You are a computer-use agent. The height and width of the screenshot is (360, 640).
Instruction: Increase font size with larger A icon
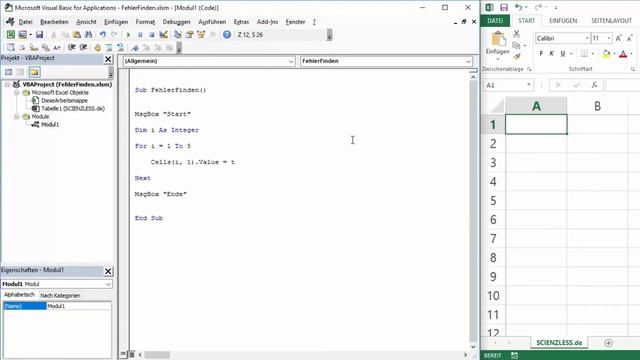point(618,38)
